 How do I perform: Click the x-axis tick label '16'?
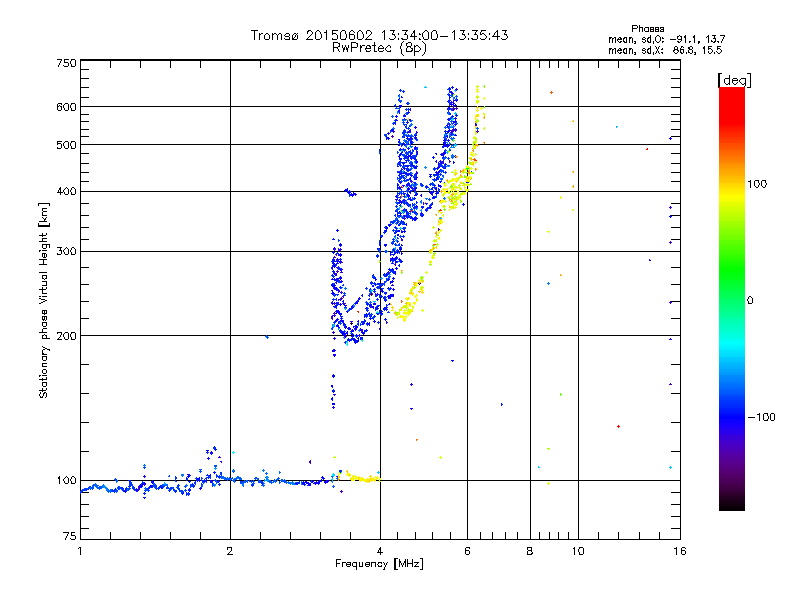680,551
